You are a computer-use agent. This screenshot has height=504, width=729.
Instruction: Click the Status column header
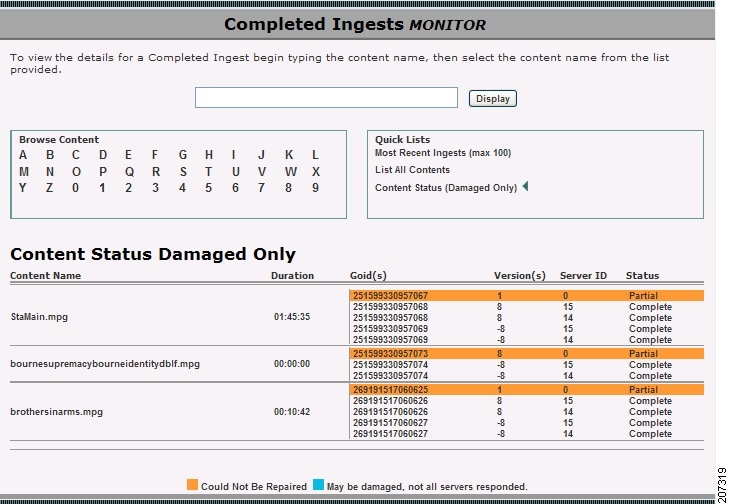pyautogui.click(x=643, y=275)
